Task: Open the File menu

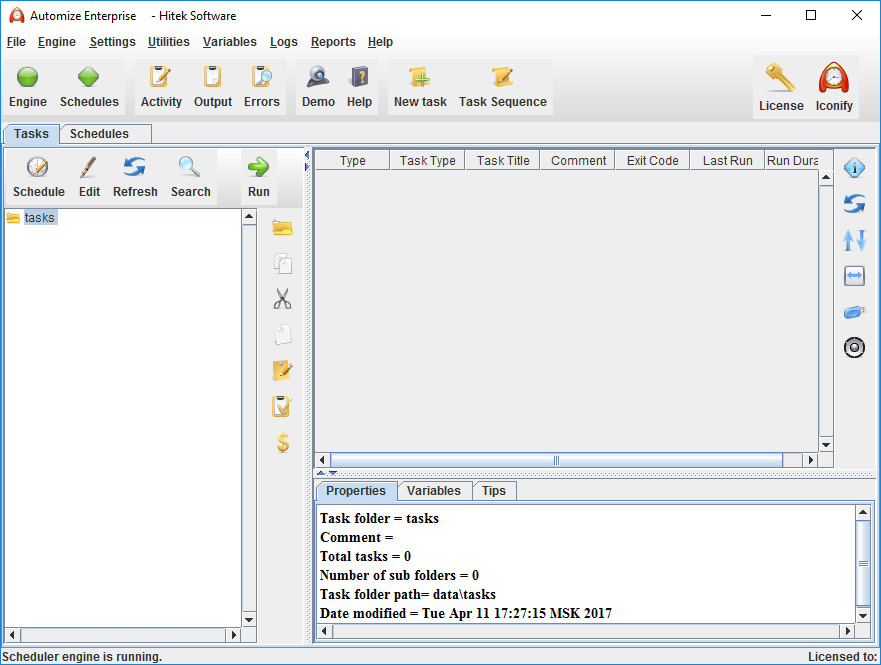Action: pos(16,42)
